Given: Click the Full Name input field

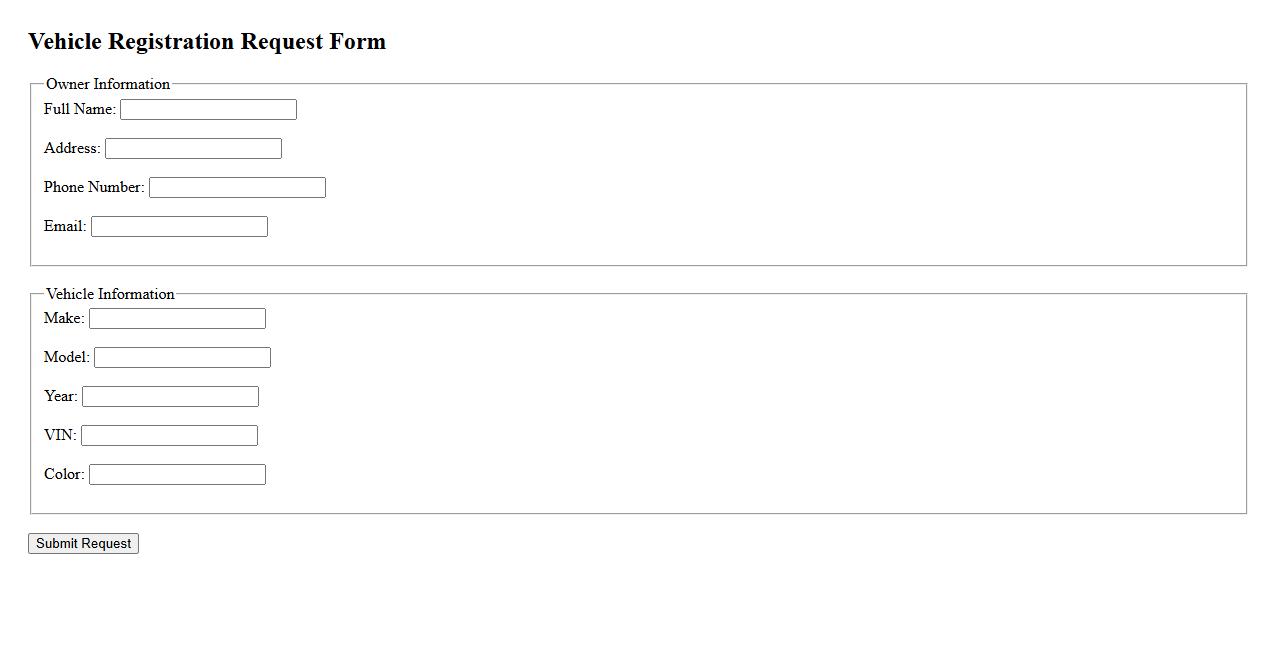Looking at the screenshot, I should tap(208, 109).
